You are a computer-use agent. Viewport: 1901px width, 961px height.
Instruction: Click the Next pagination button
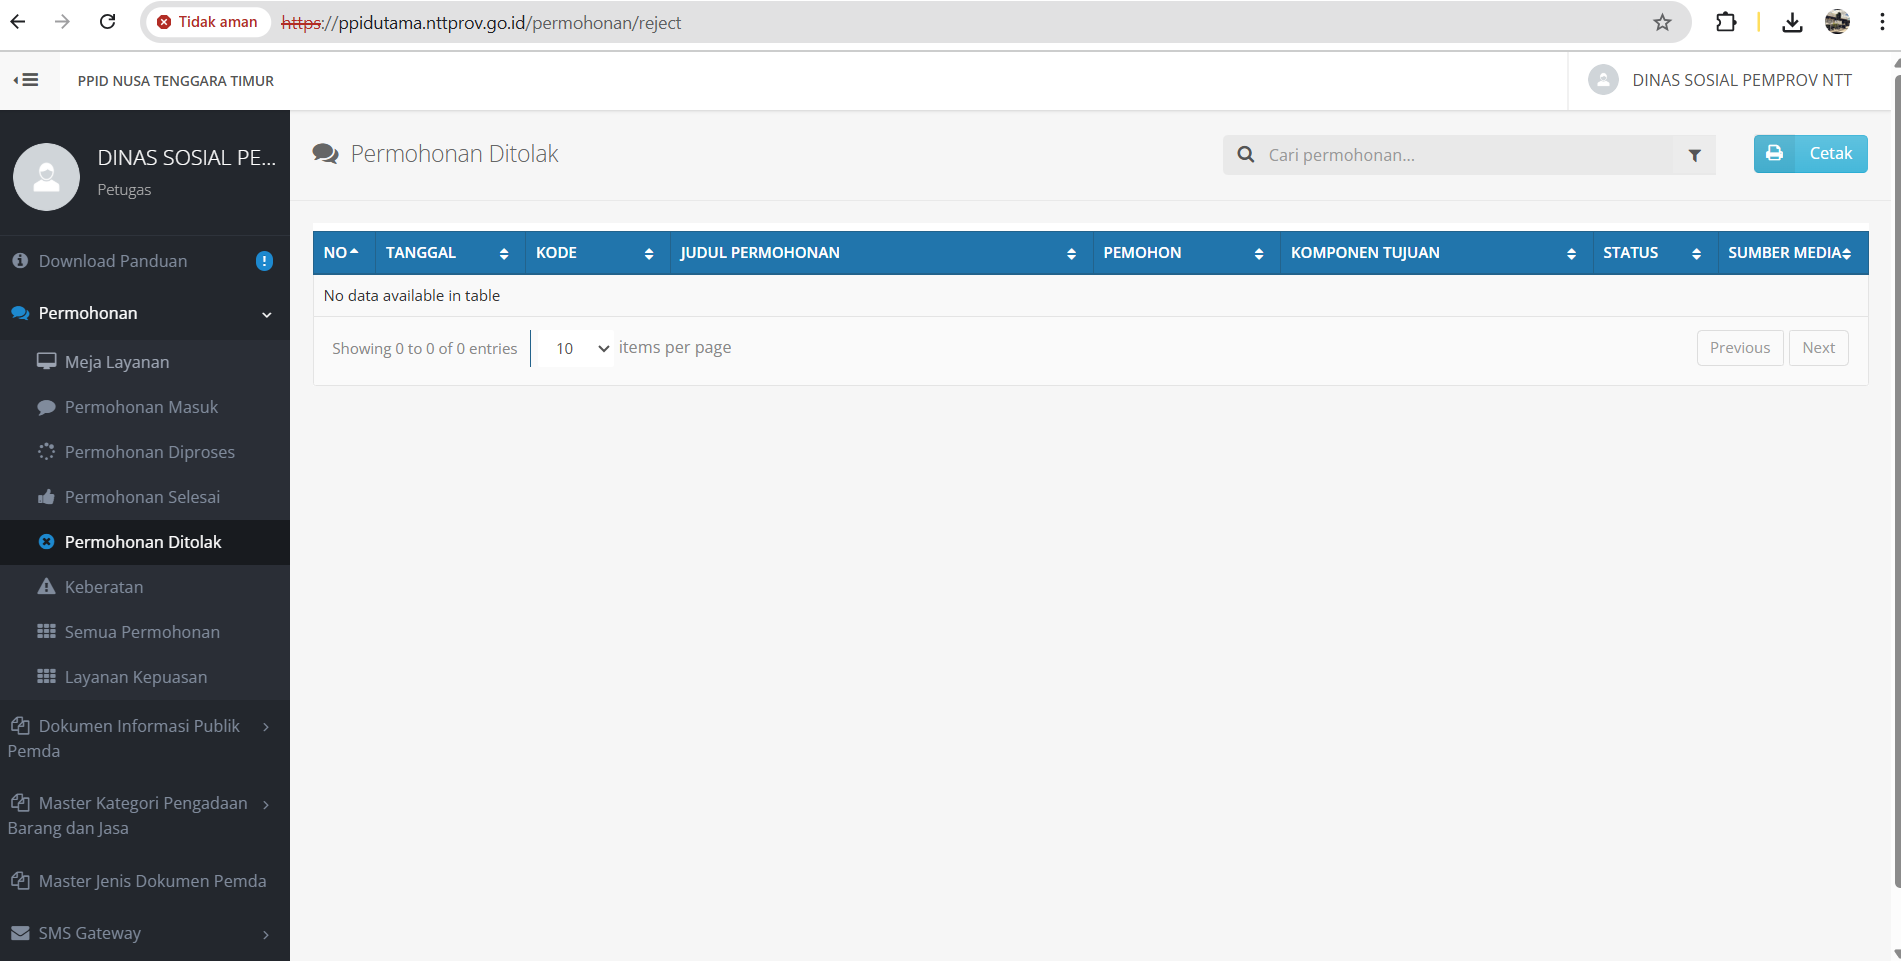click(1818, 348)
